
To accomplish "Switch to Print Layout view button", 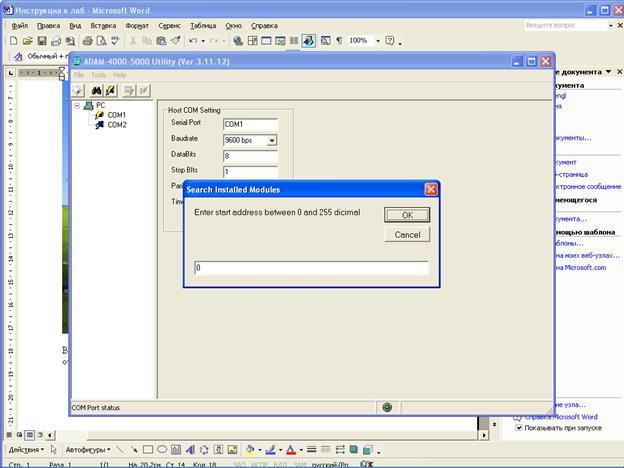I will [29, 435].
